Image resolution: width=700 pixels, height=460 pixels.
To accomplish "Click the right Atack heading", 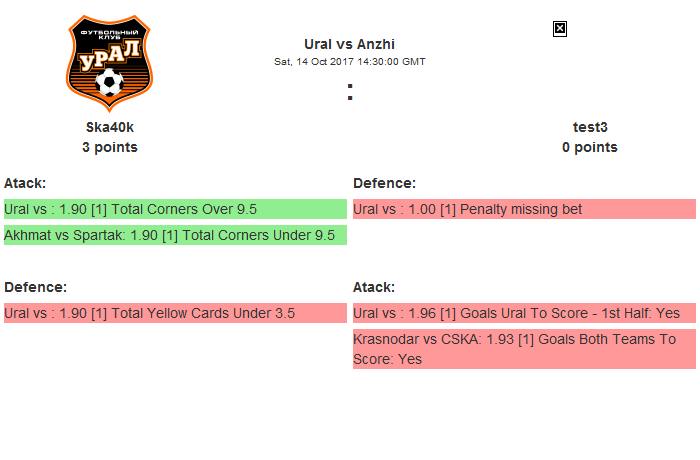I will tap(374, 287).
